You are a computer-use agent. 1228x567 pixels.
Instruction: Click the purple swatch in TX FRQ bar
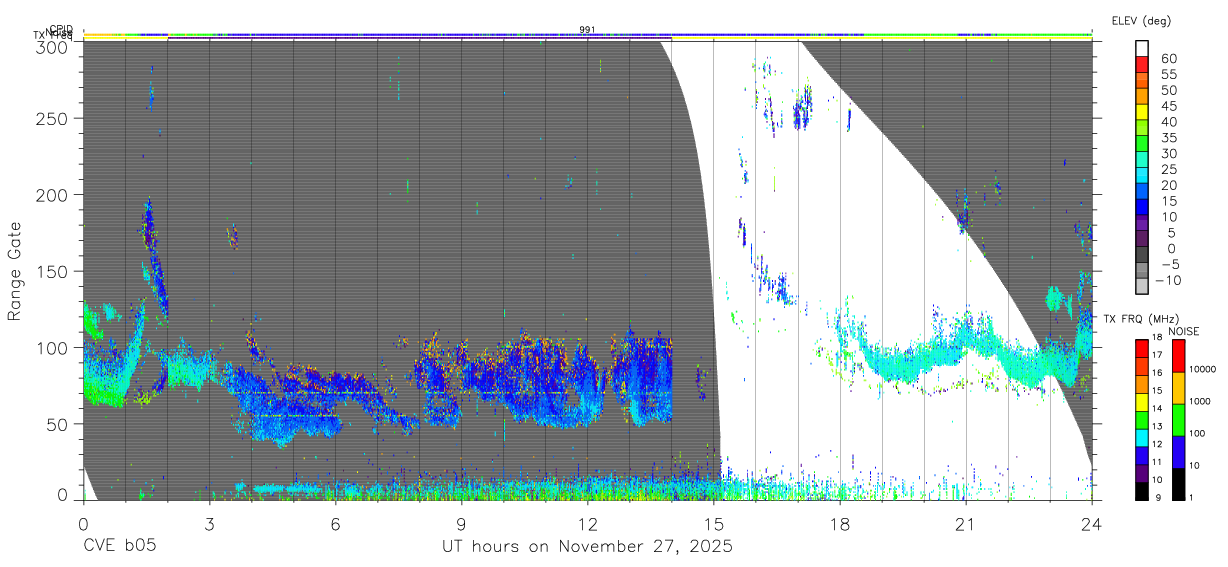(x=1142, y=473)
